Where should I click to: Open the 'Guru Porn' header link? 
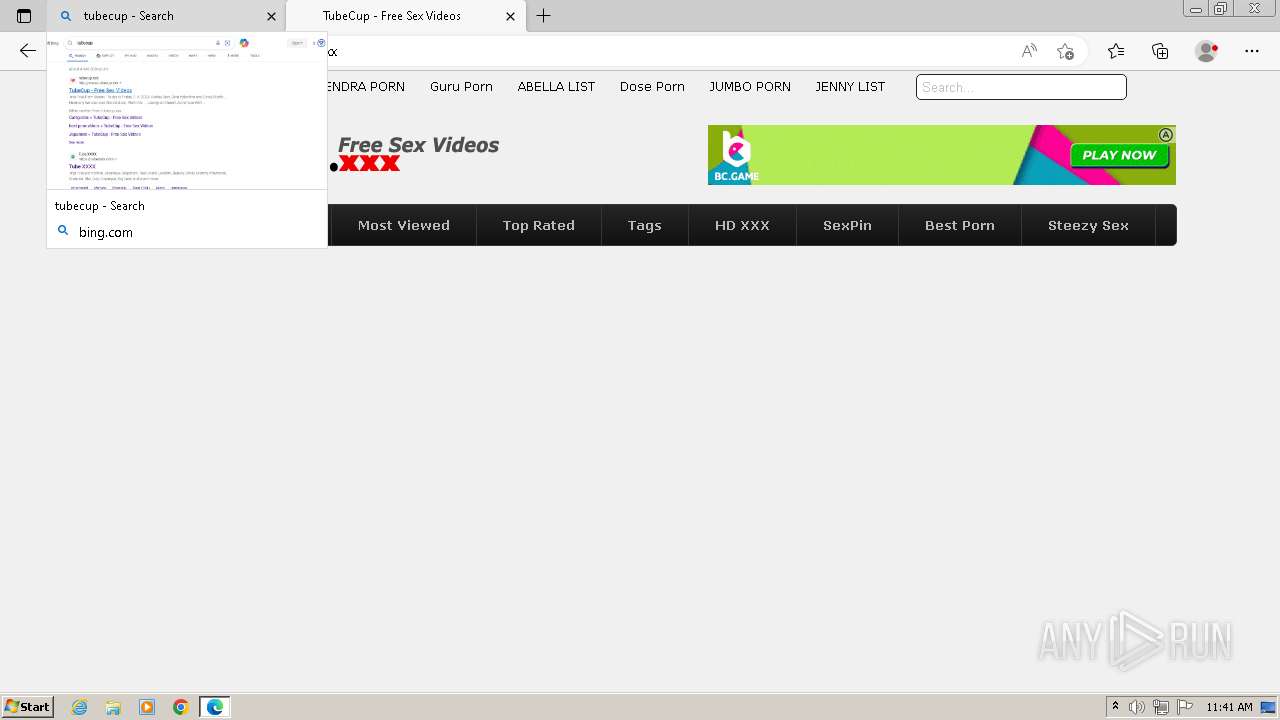(461, 87)
